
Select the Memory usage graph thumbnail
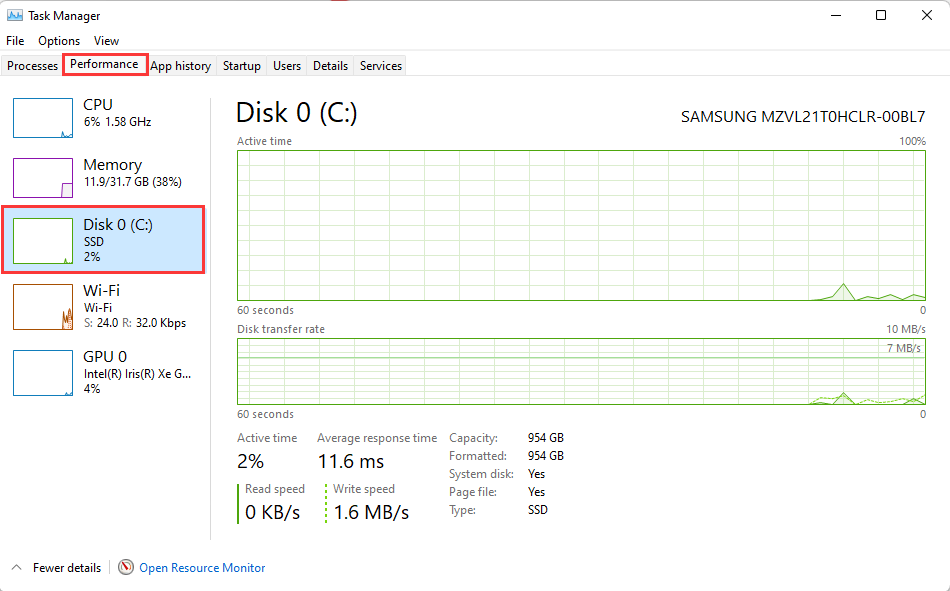coord(43,178)
